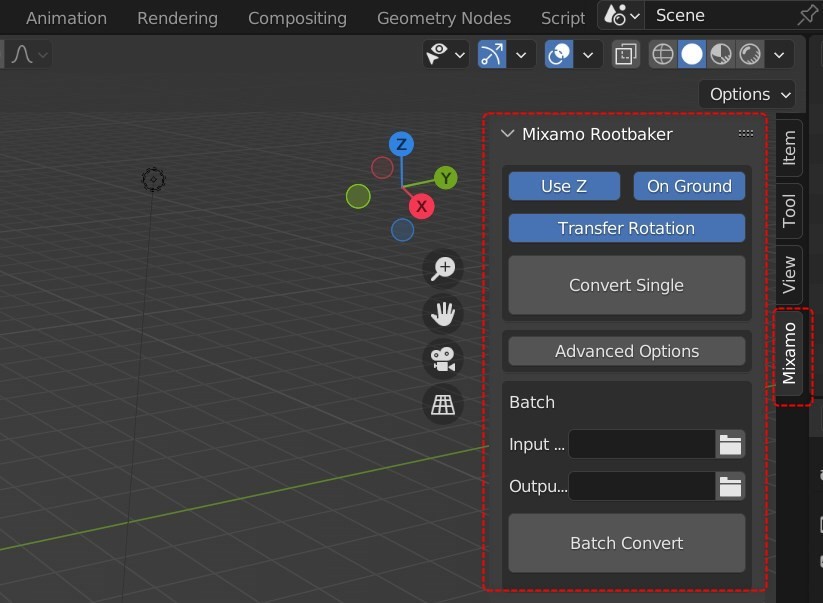Switch to the Geometry Nodes workspace tab
This screenshot has width=823, height=603.
coord(444,18)
